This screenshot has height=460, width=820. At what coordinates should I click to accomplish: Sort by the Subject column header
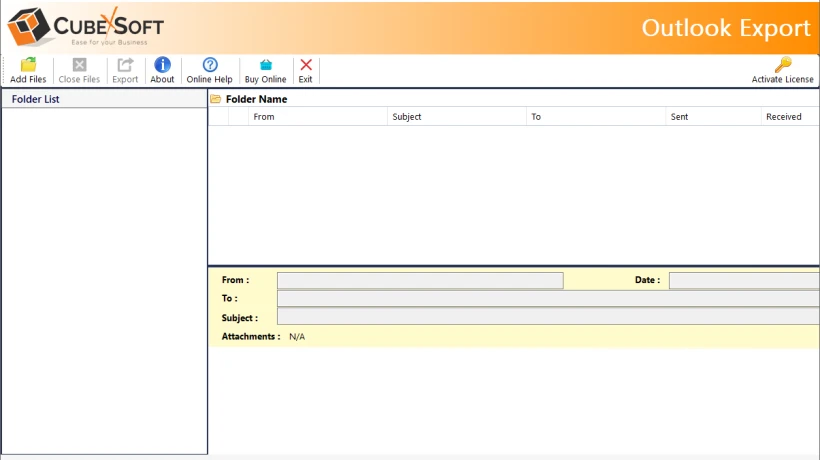point(457,117)
